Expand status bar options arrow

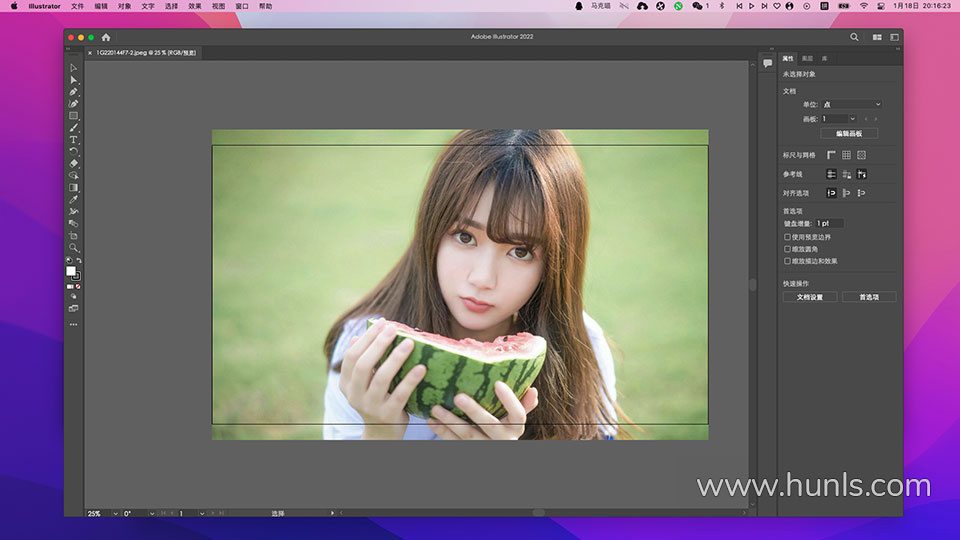332,513
